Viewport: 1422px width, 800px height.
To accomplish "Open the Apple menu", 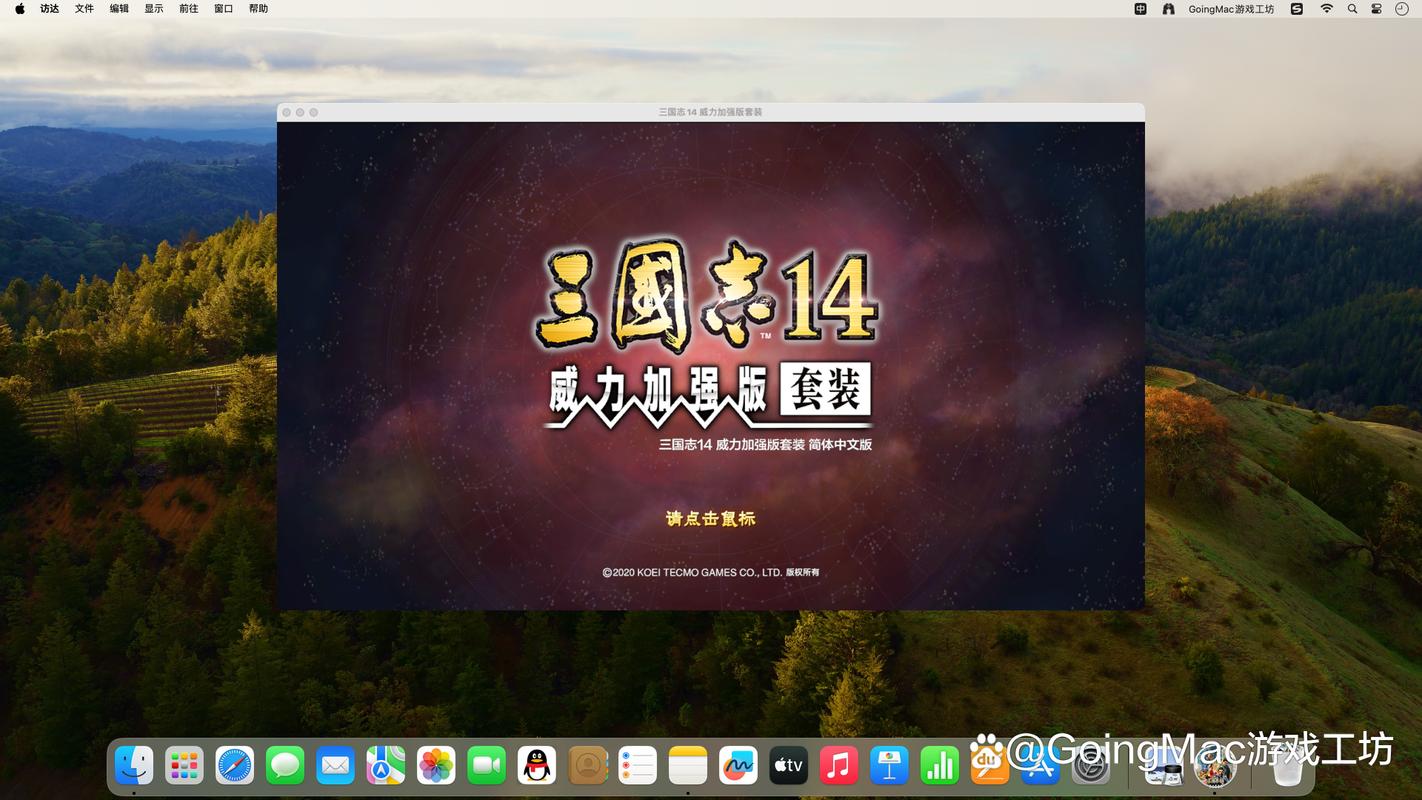I will [19, 8].
